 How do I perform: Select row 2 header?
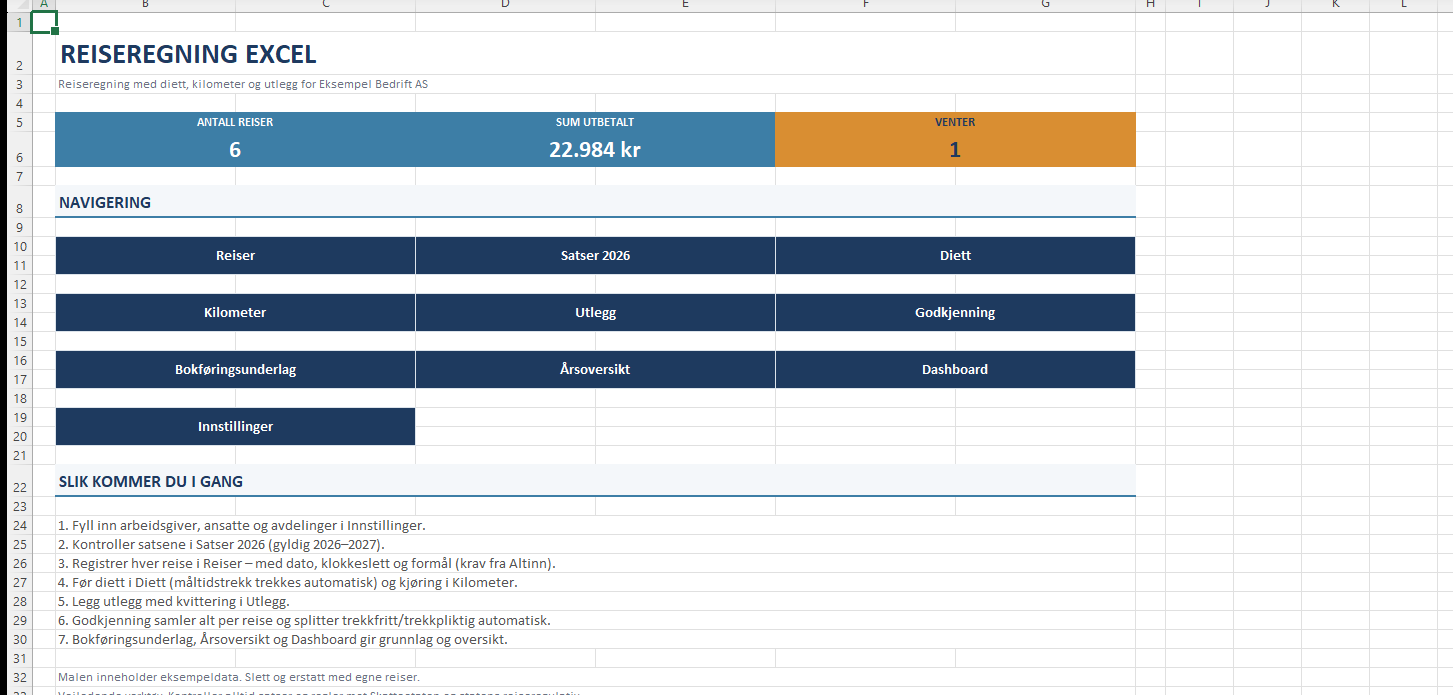coord(18,53)
